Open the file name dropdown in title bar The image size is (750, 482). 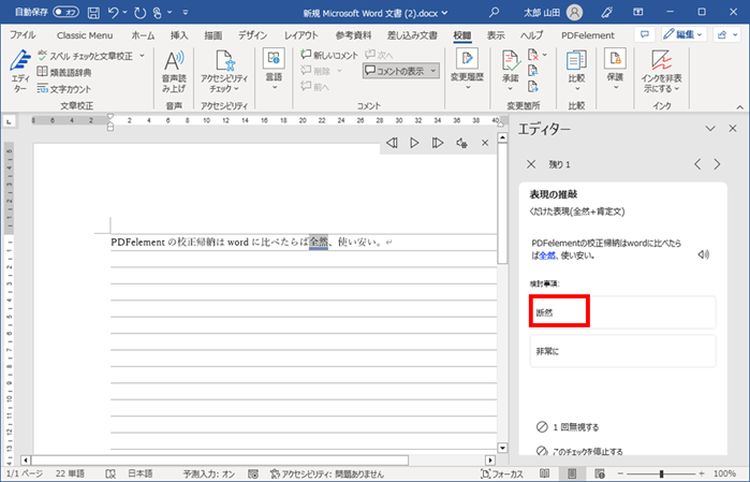click(x=445, y=13)
